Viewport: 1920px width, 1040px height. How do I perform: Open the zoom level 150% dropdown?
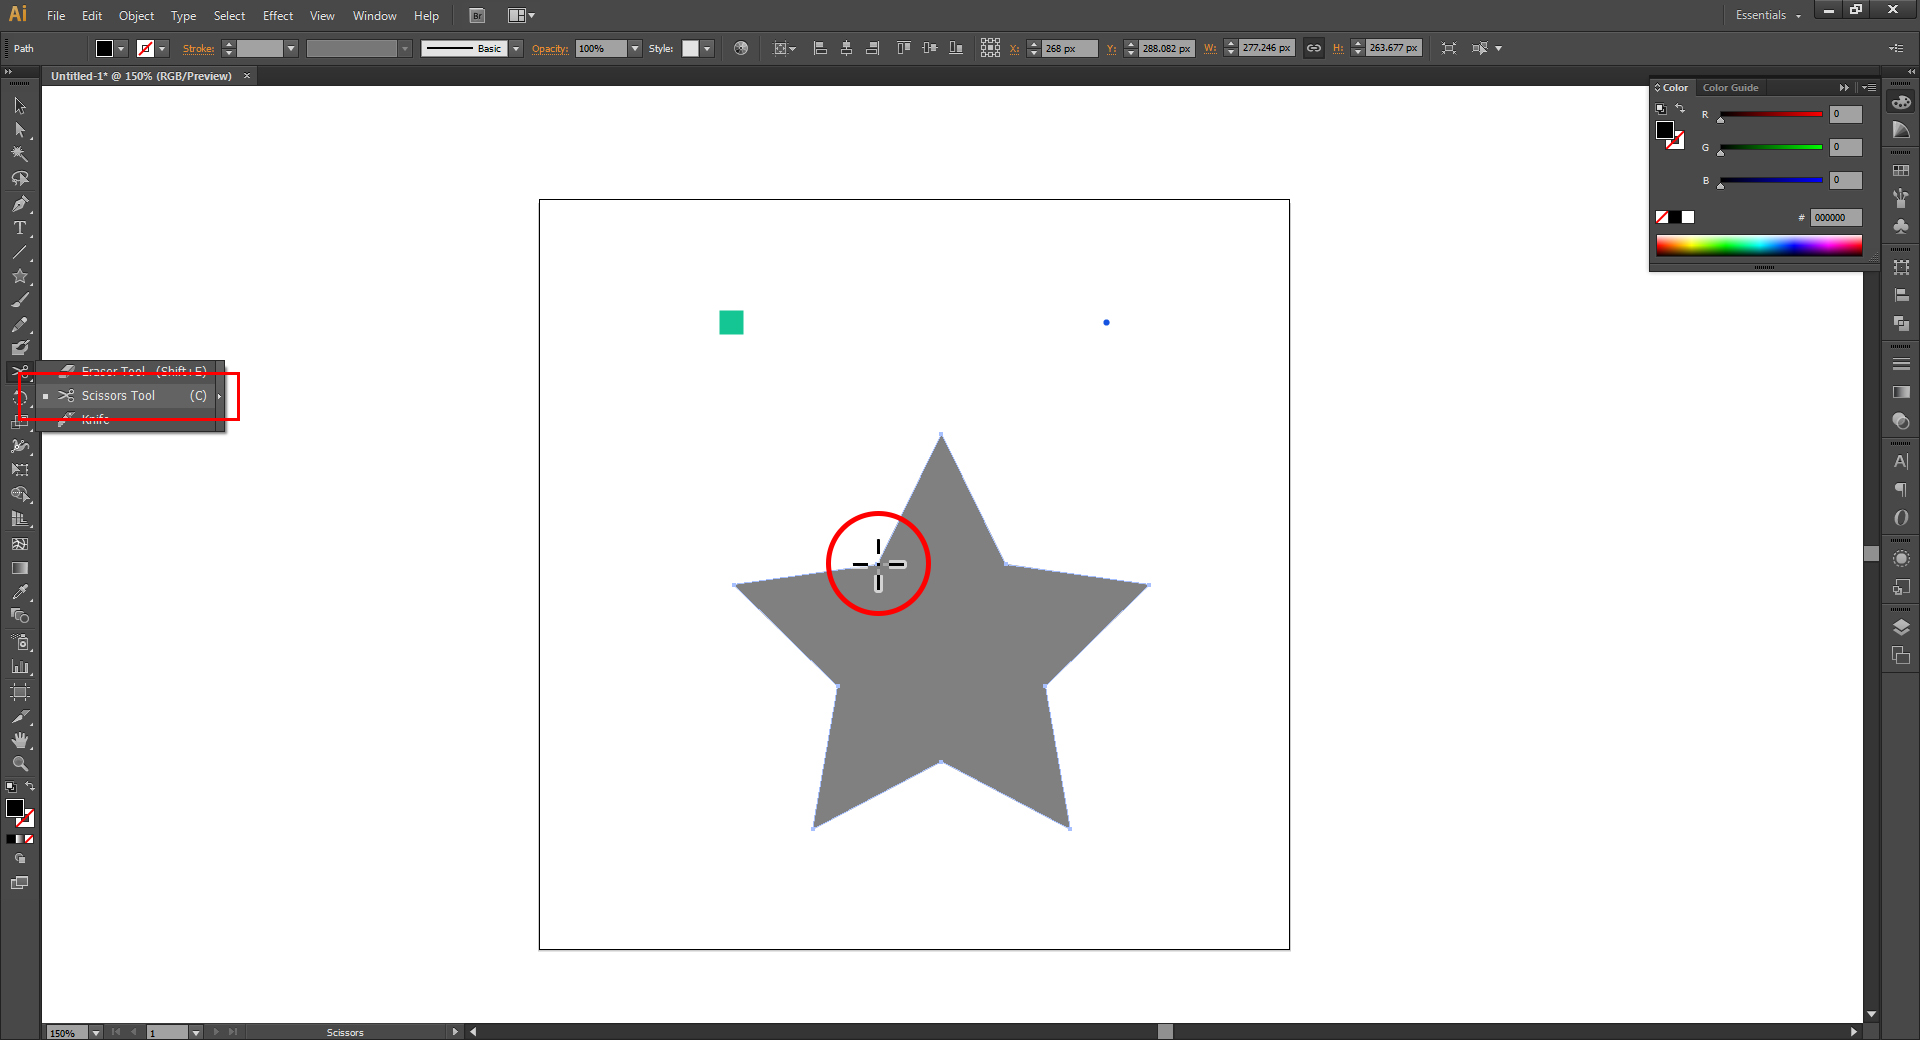96,1032
